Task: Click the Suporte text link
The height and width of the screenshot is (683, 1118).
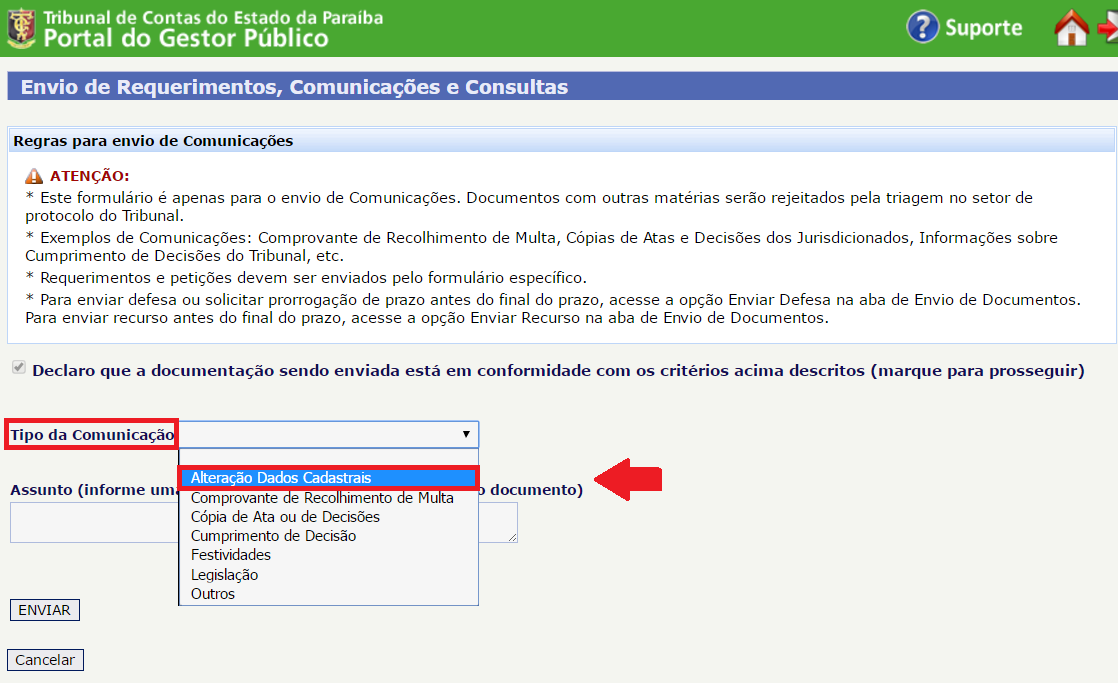Action: click(x=983, y=28)
